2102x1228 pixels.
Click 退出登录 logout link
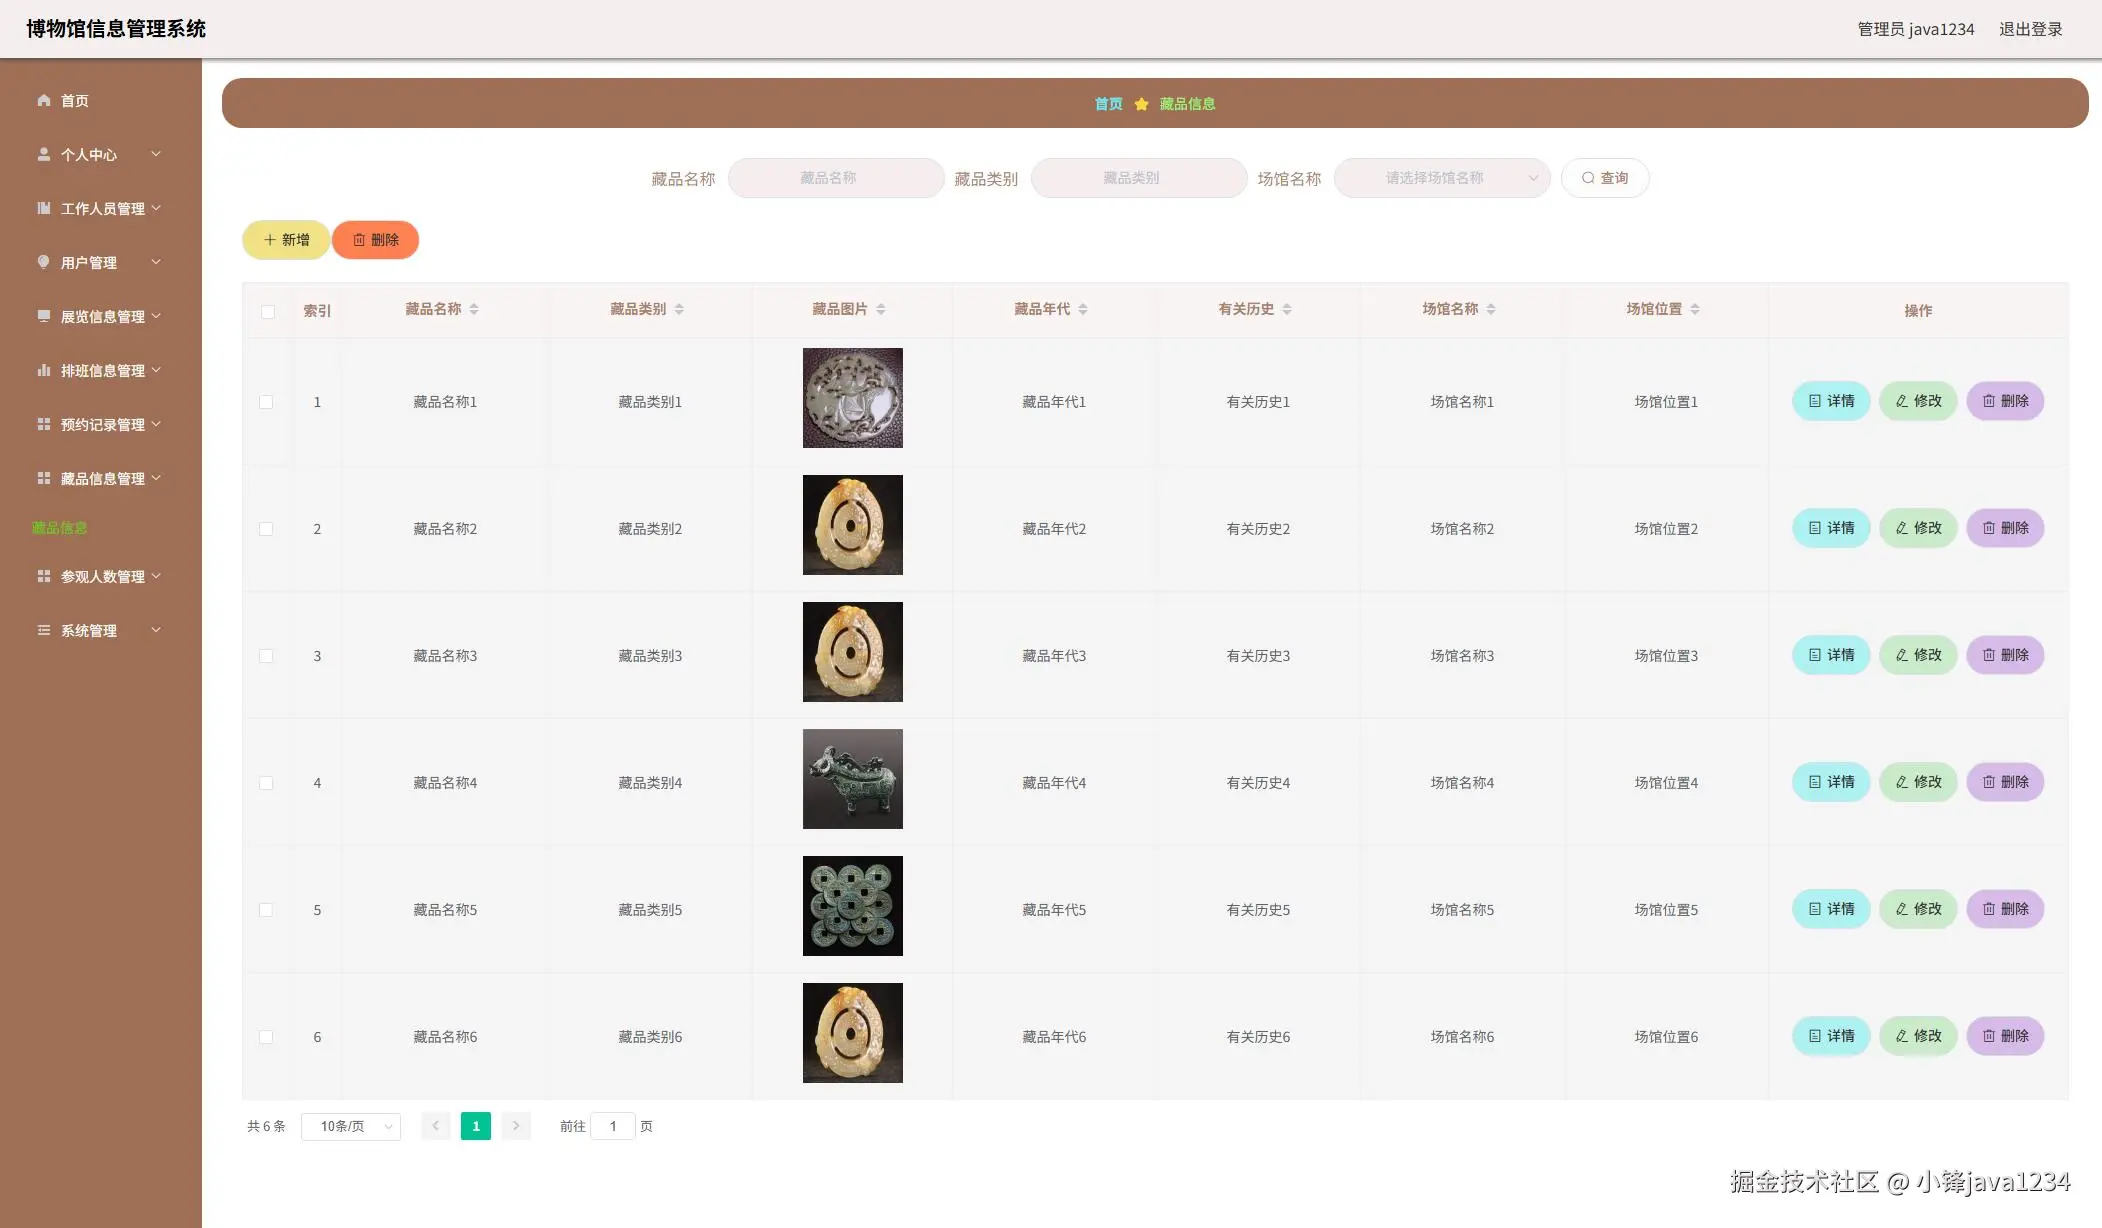click(2030, 29)
